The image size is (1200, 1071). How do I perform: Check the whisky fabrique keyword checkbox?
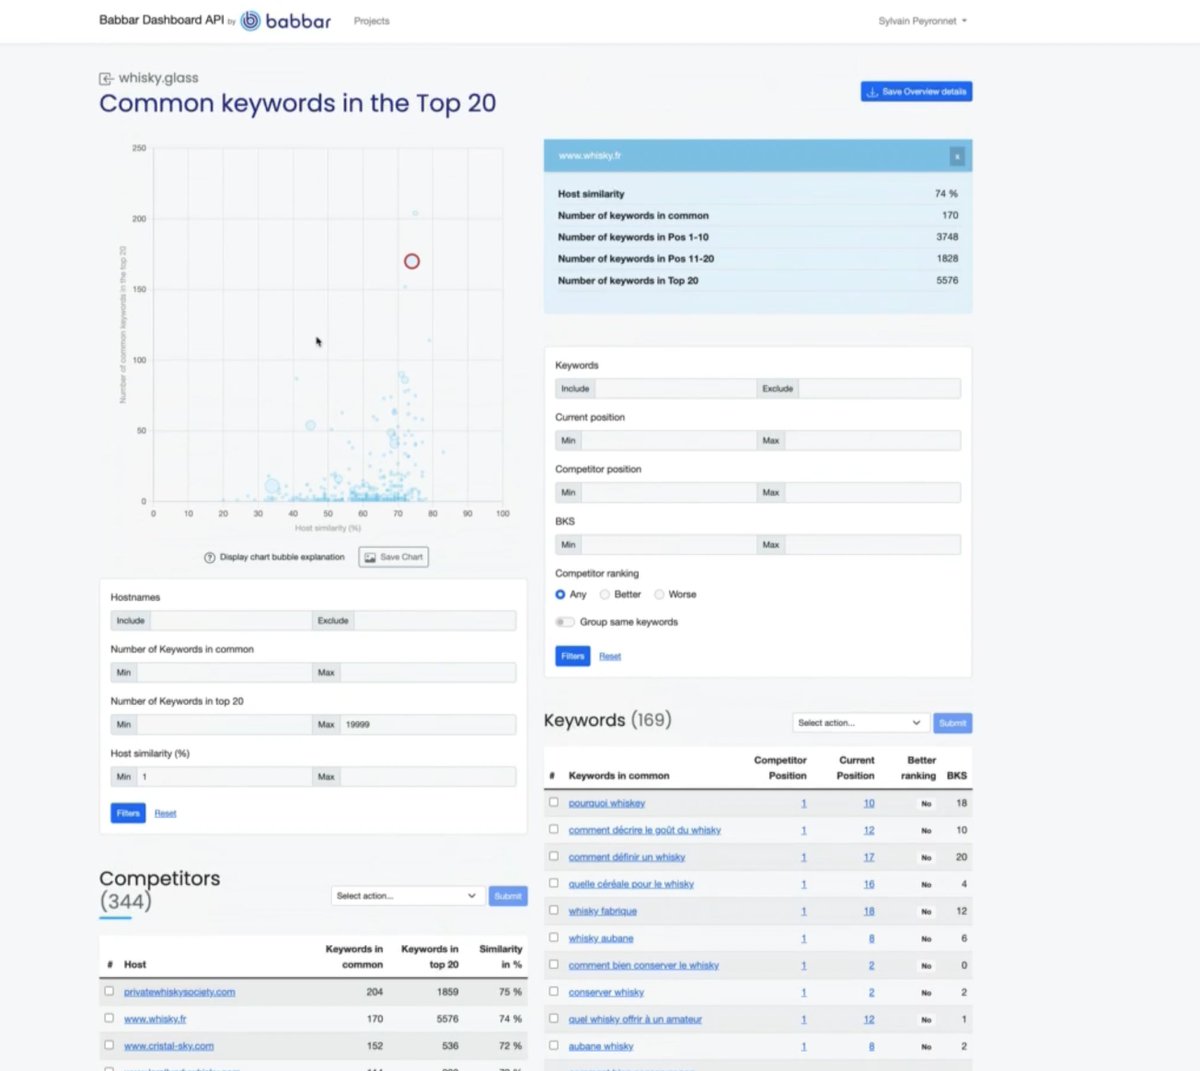(554, 910)
